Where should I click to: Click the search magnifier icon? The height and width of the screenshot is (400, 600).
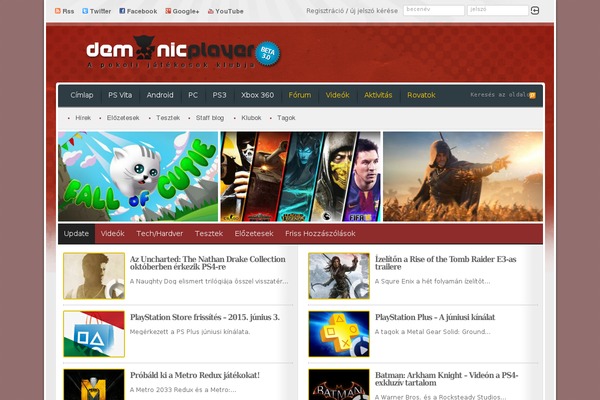tap(532, 96)
